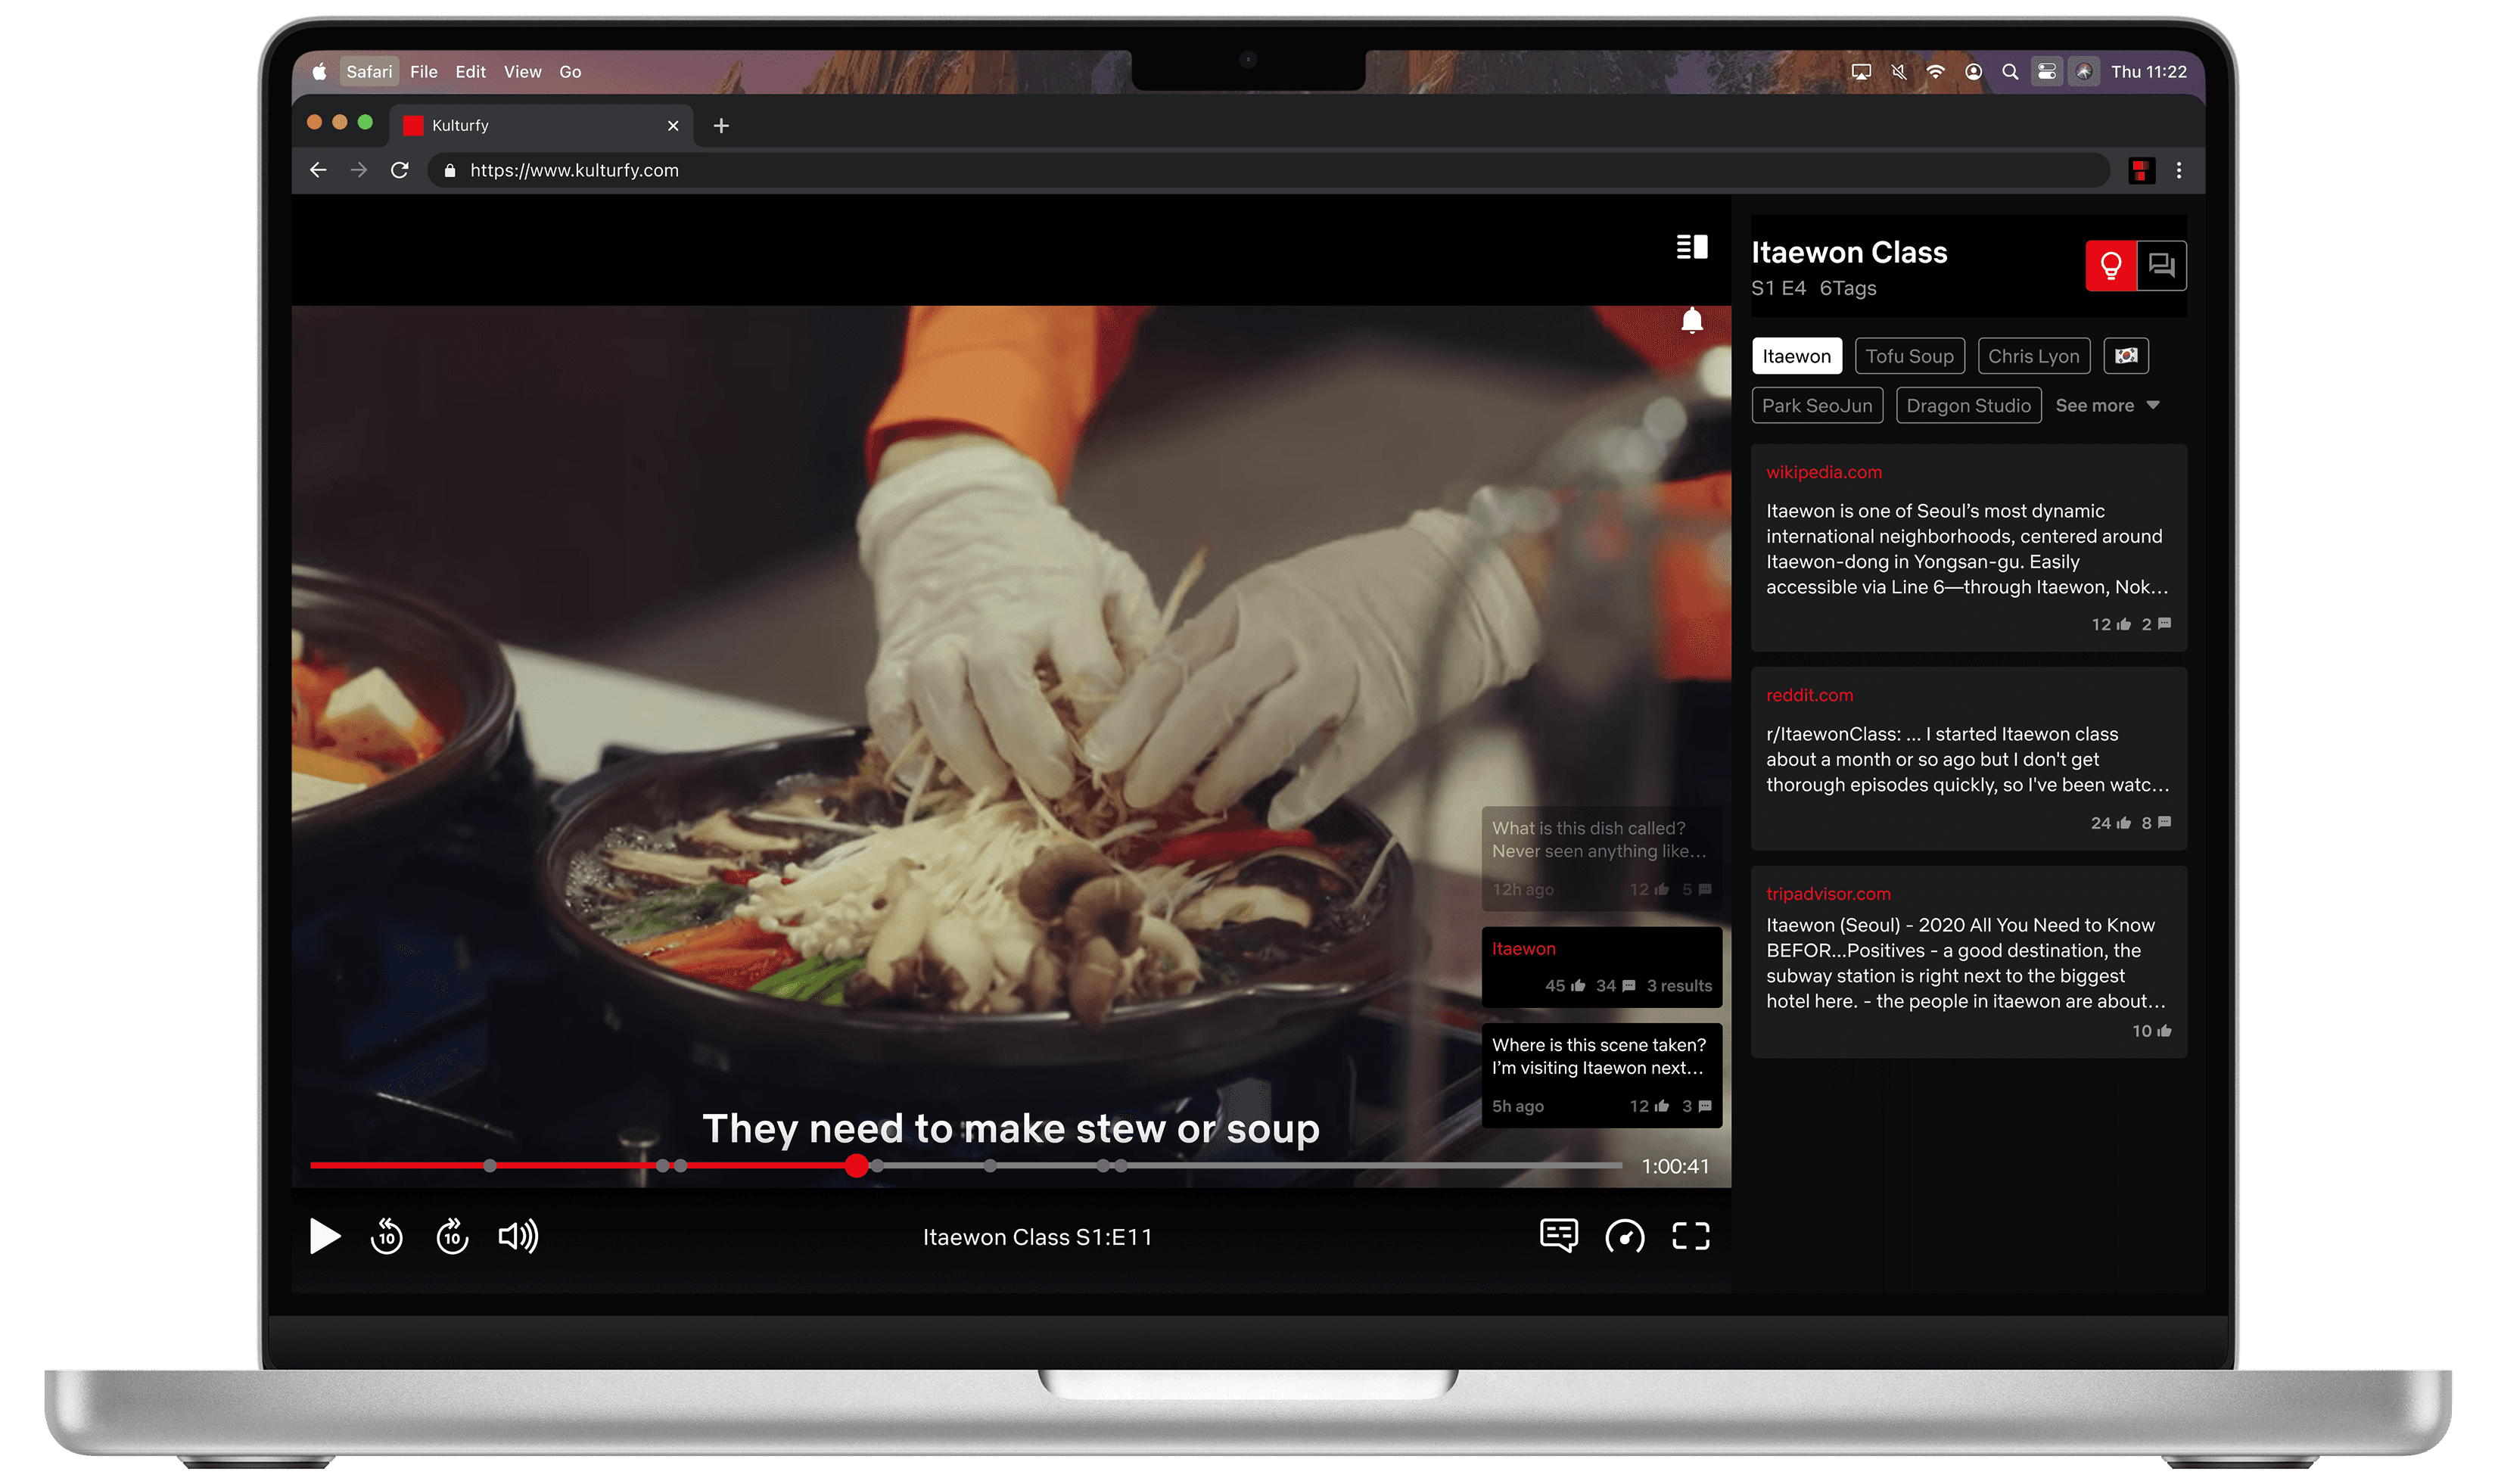
Task: Rewind 10 seconds
Action: 386,1236
